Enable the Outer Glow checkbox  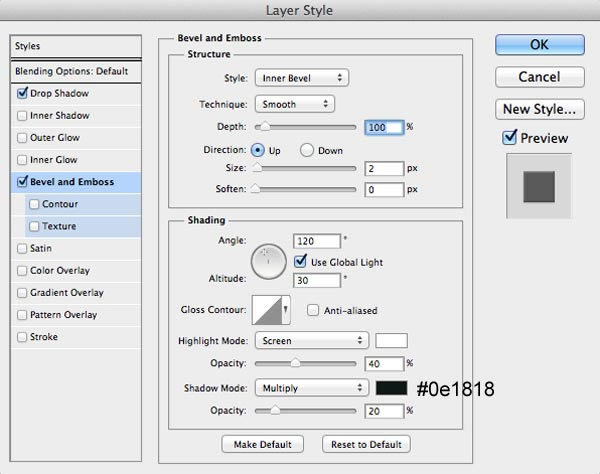click(22, 138)
